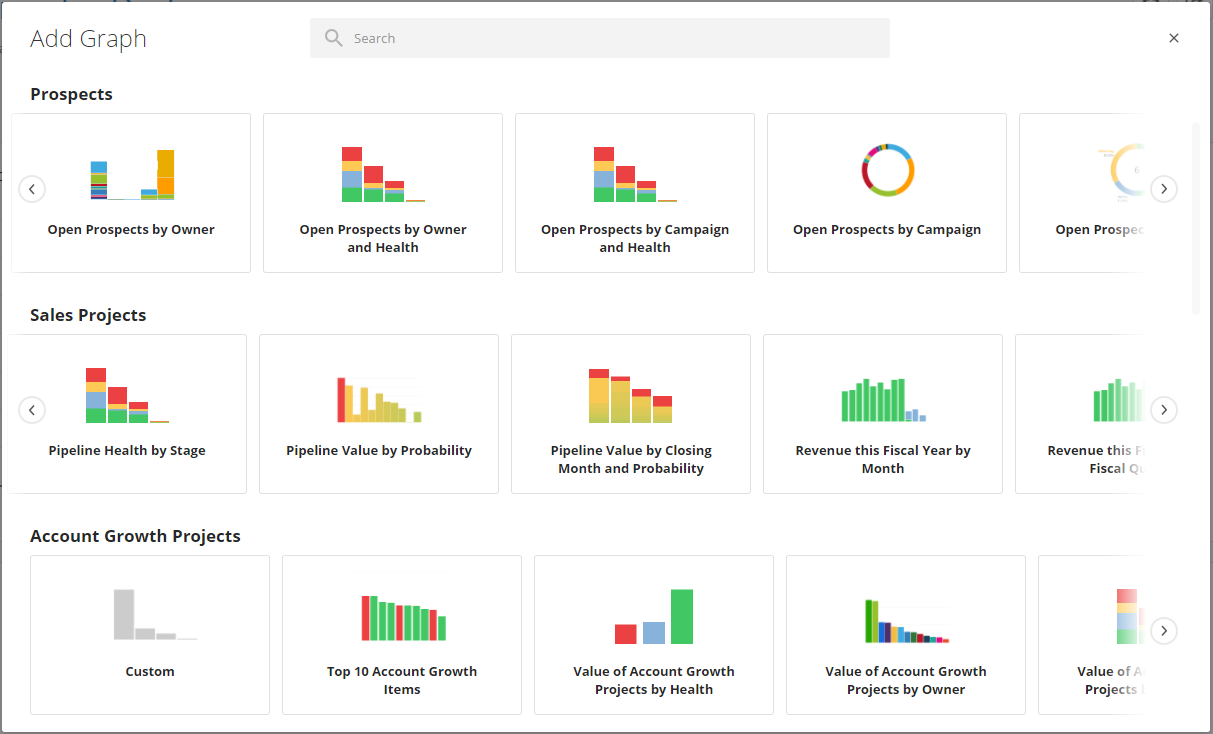Show more Account Growth Projects graphs
Image resolution: width=1213 pixels, height=734 pixels.
[x=1163, y=631]
